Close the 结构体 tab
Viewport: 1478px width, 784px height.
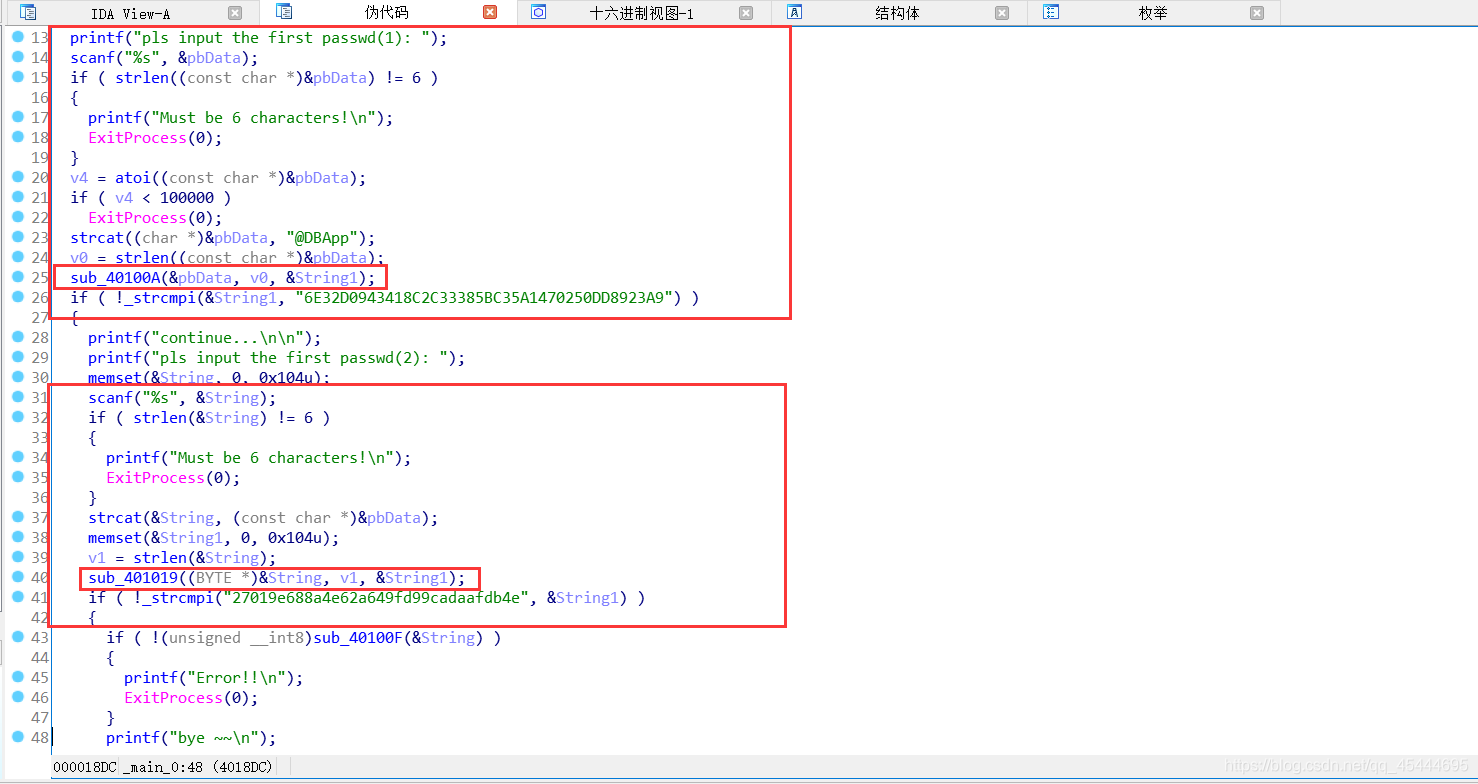1002,13
